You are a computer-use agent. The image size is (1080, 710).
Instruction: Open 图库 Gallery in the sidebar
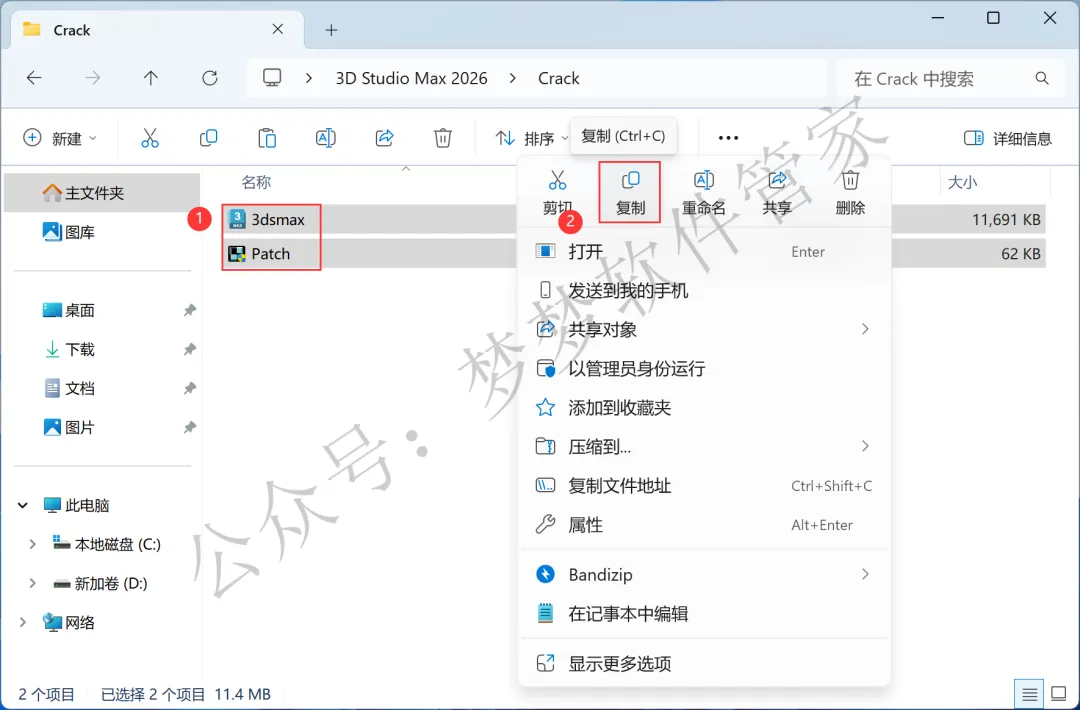coord(103,232)
